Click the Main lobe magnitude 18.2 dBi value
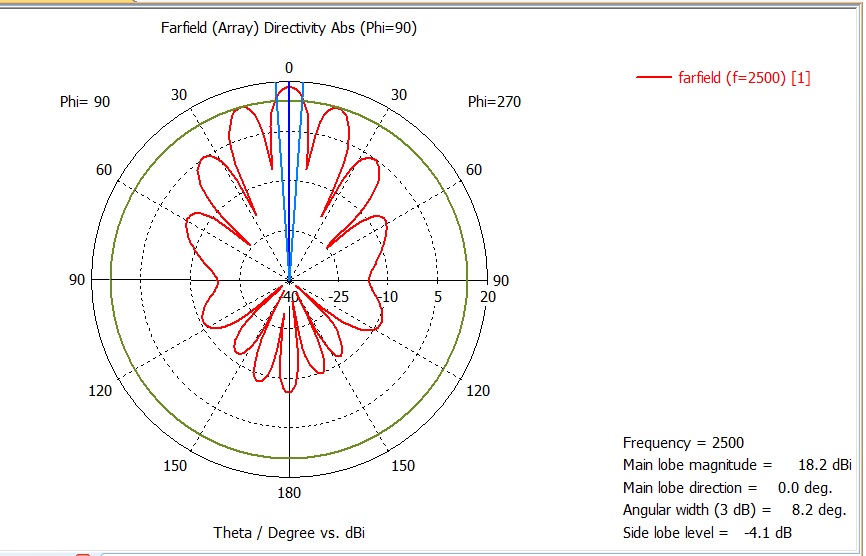866x556 pixels. coord(825,465)
